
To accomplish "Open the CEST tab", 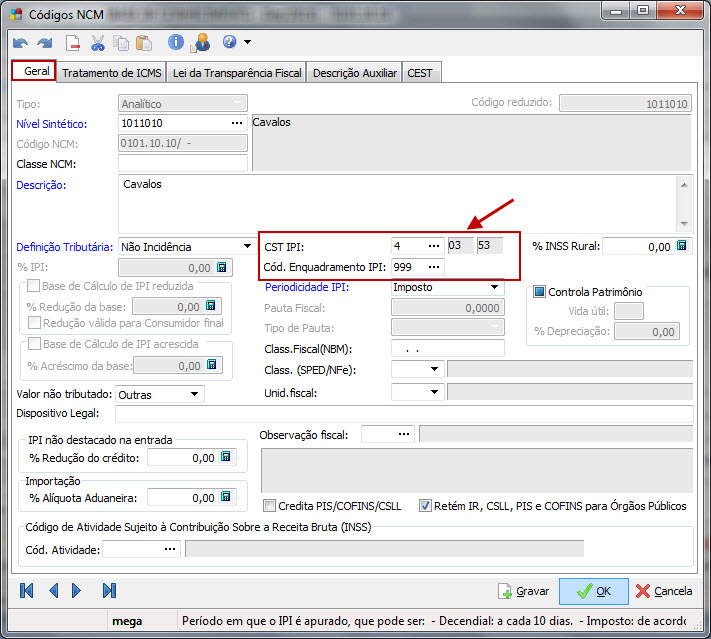I will [420, 73].
